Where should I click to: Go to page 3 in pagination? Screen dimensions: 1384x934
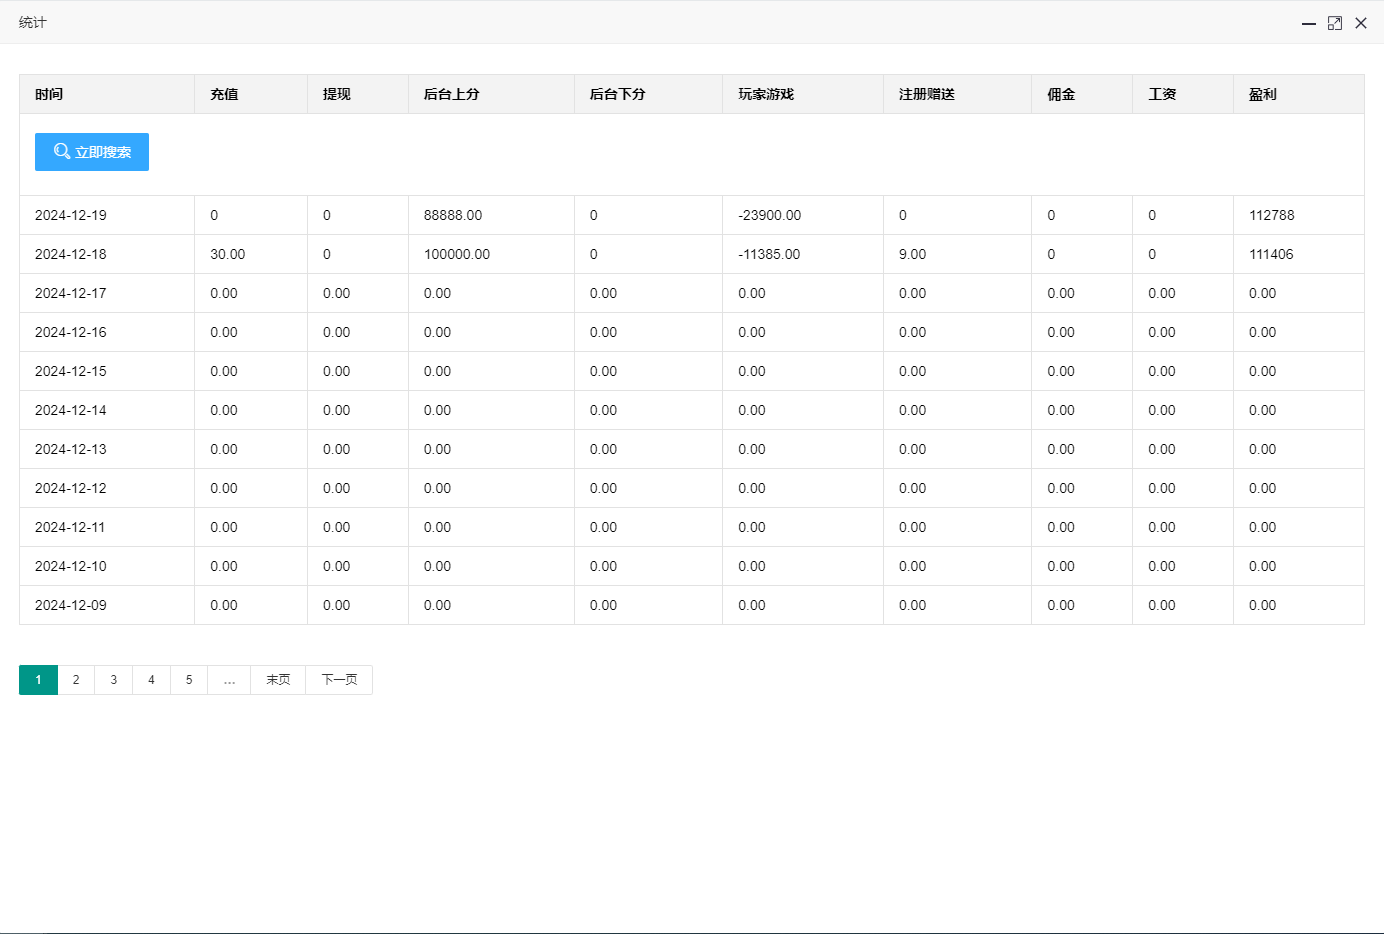click(114, 680)
